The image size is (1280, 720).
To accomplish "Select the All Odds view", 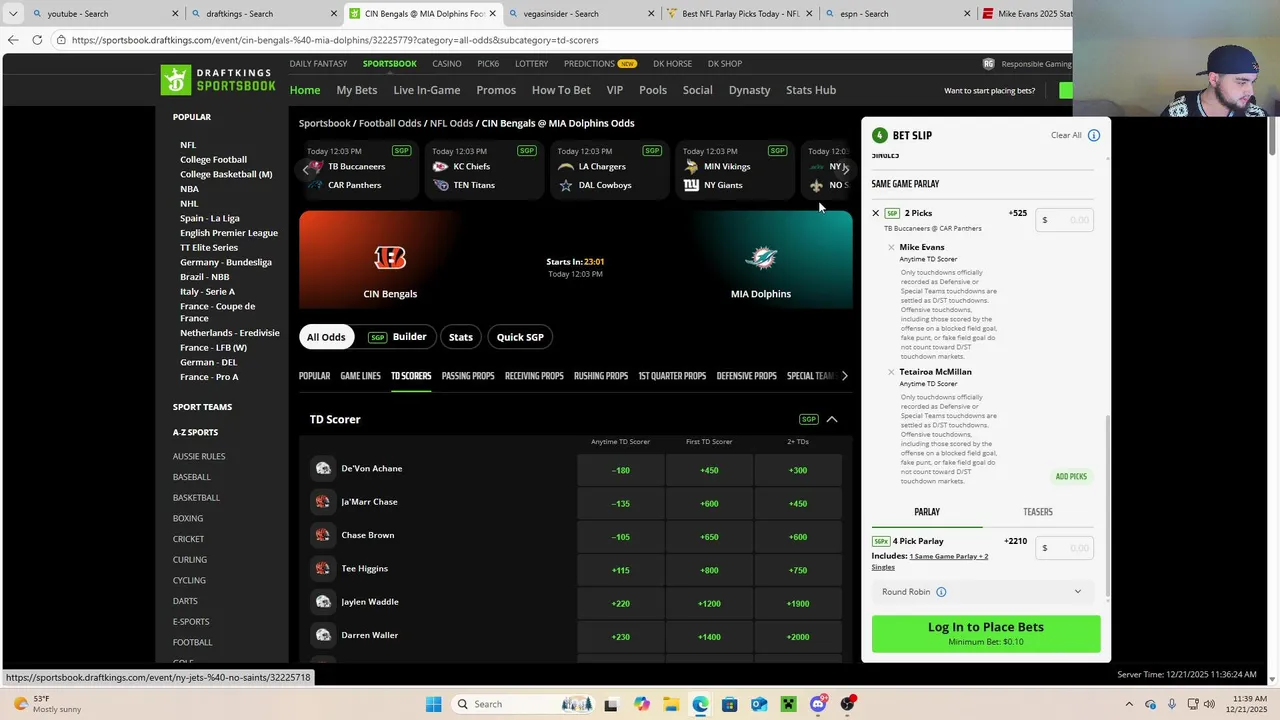I will [326, 337].
